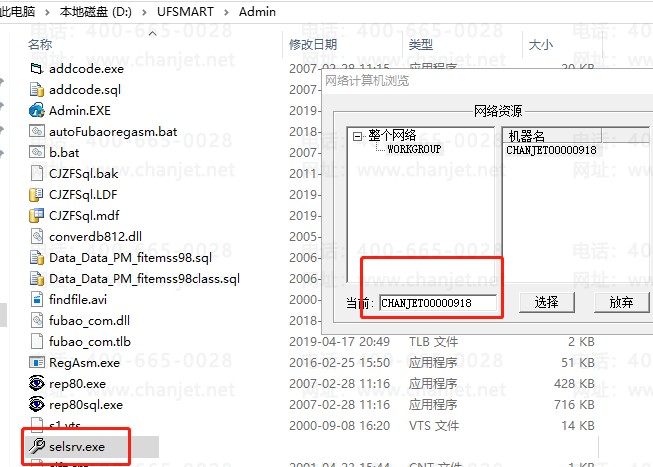Collapse the 整个网络 tree node
Viewport: 653px width, 467px height.
point(357,136)
